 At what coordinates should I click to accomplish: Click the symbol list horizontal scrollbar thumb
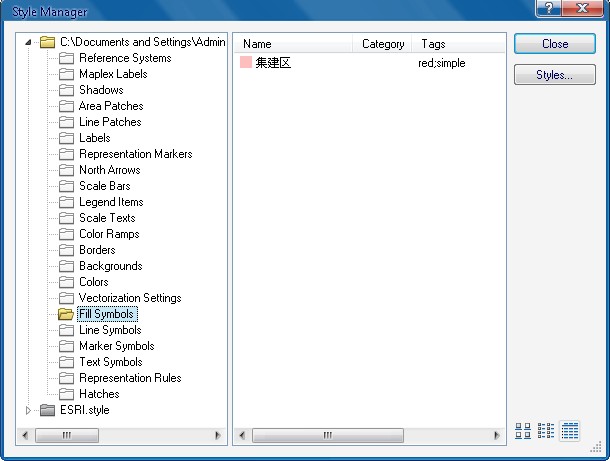tap(328, 435)
